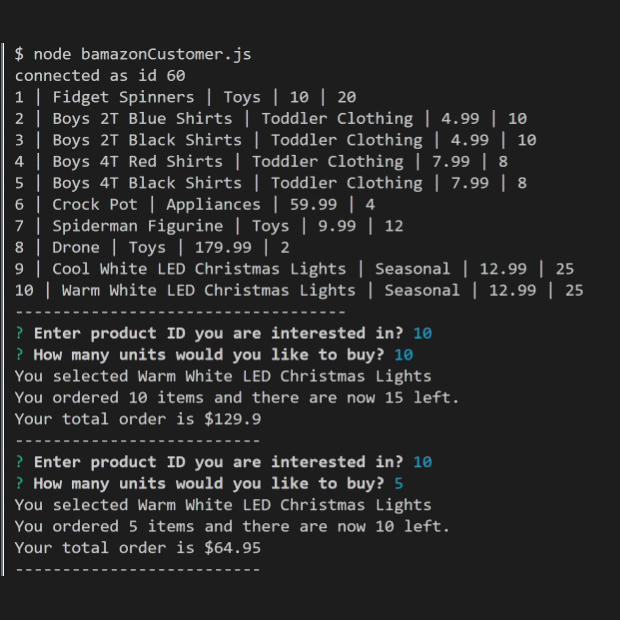This screenshot has height=620, width=620.
Task: Click the Boys 2T Black Shirts row
Action: point(276,140)
